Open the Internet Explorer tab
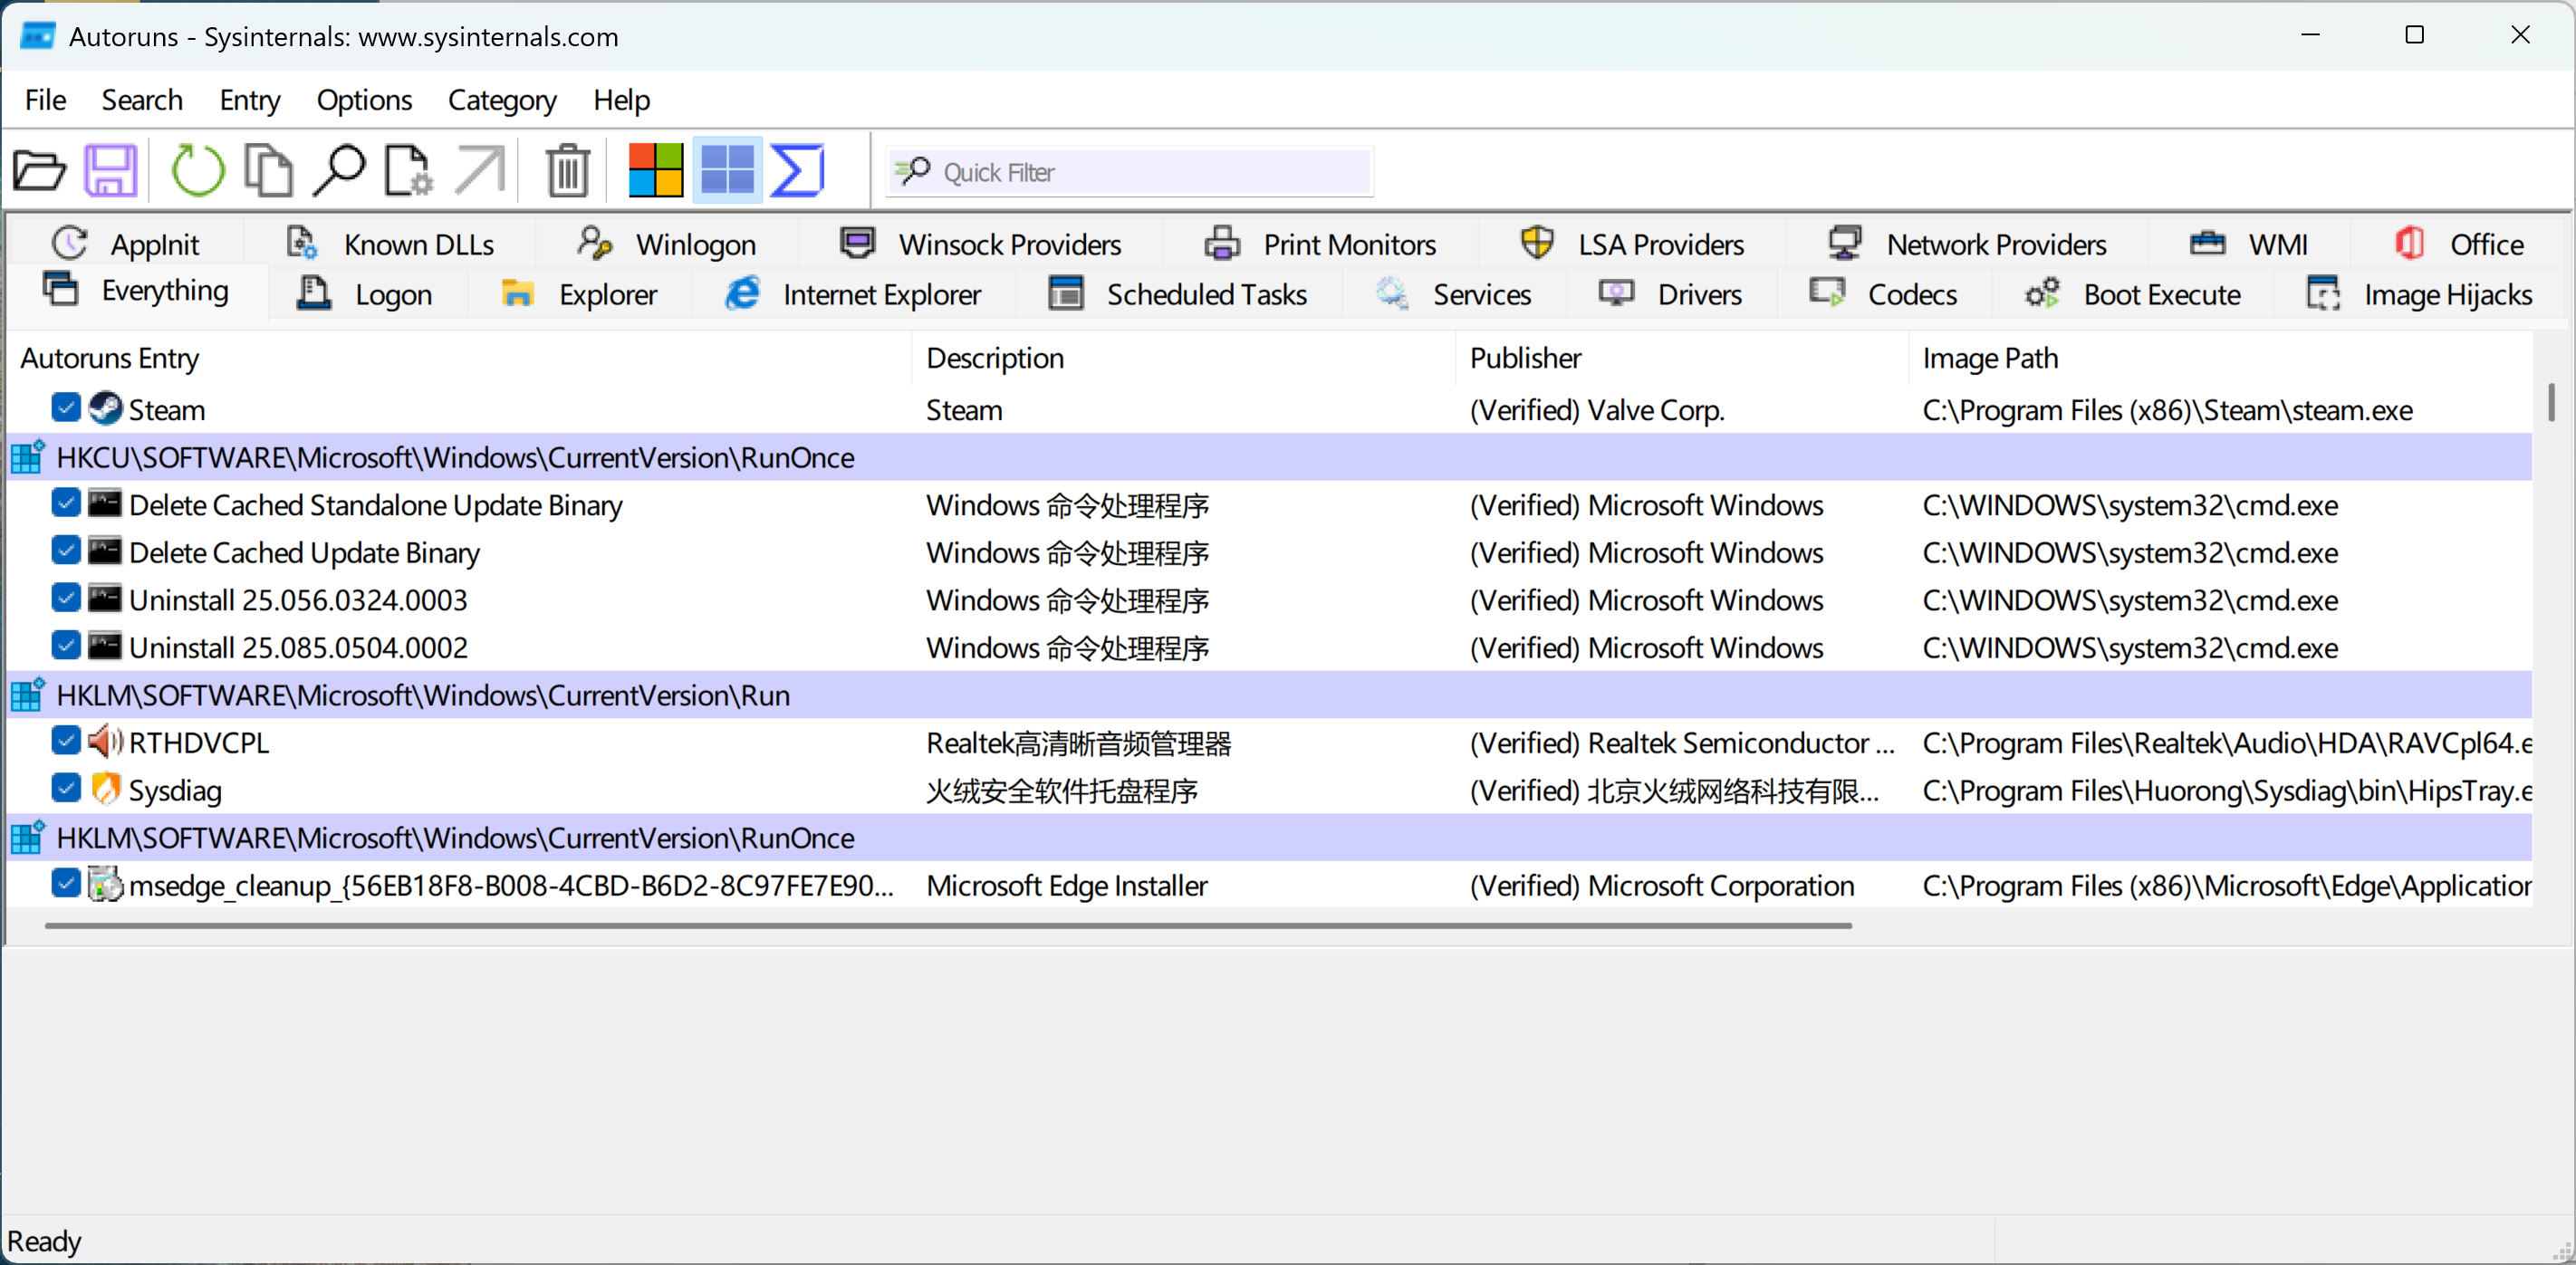This screenshot has width=2576, height=1265. point(854,294)
